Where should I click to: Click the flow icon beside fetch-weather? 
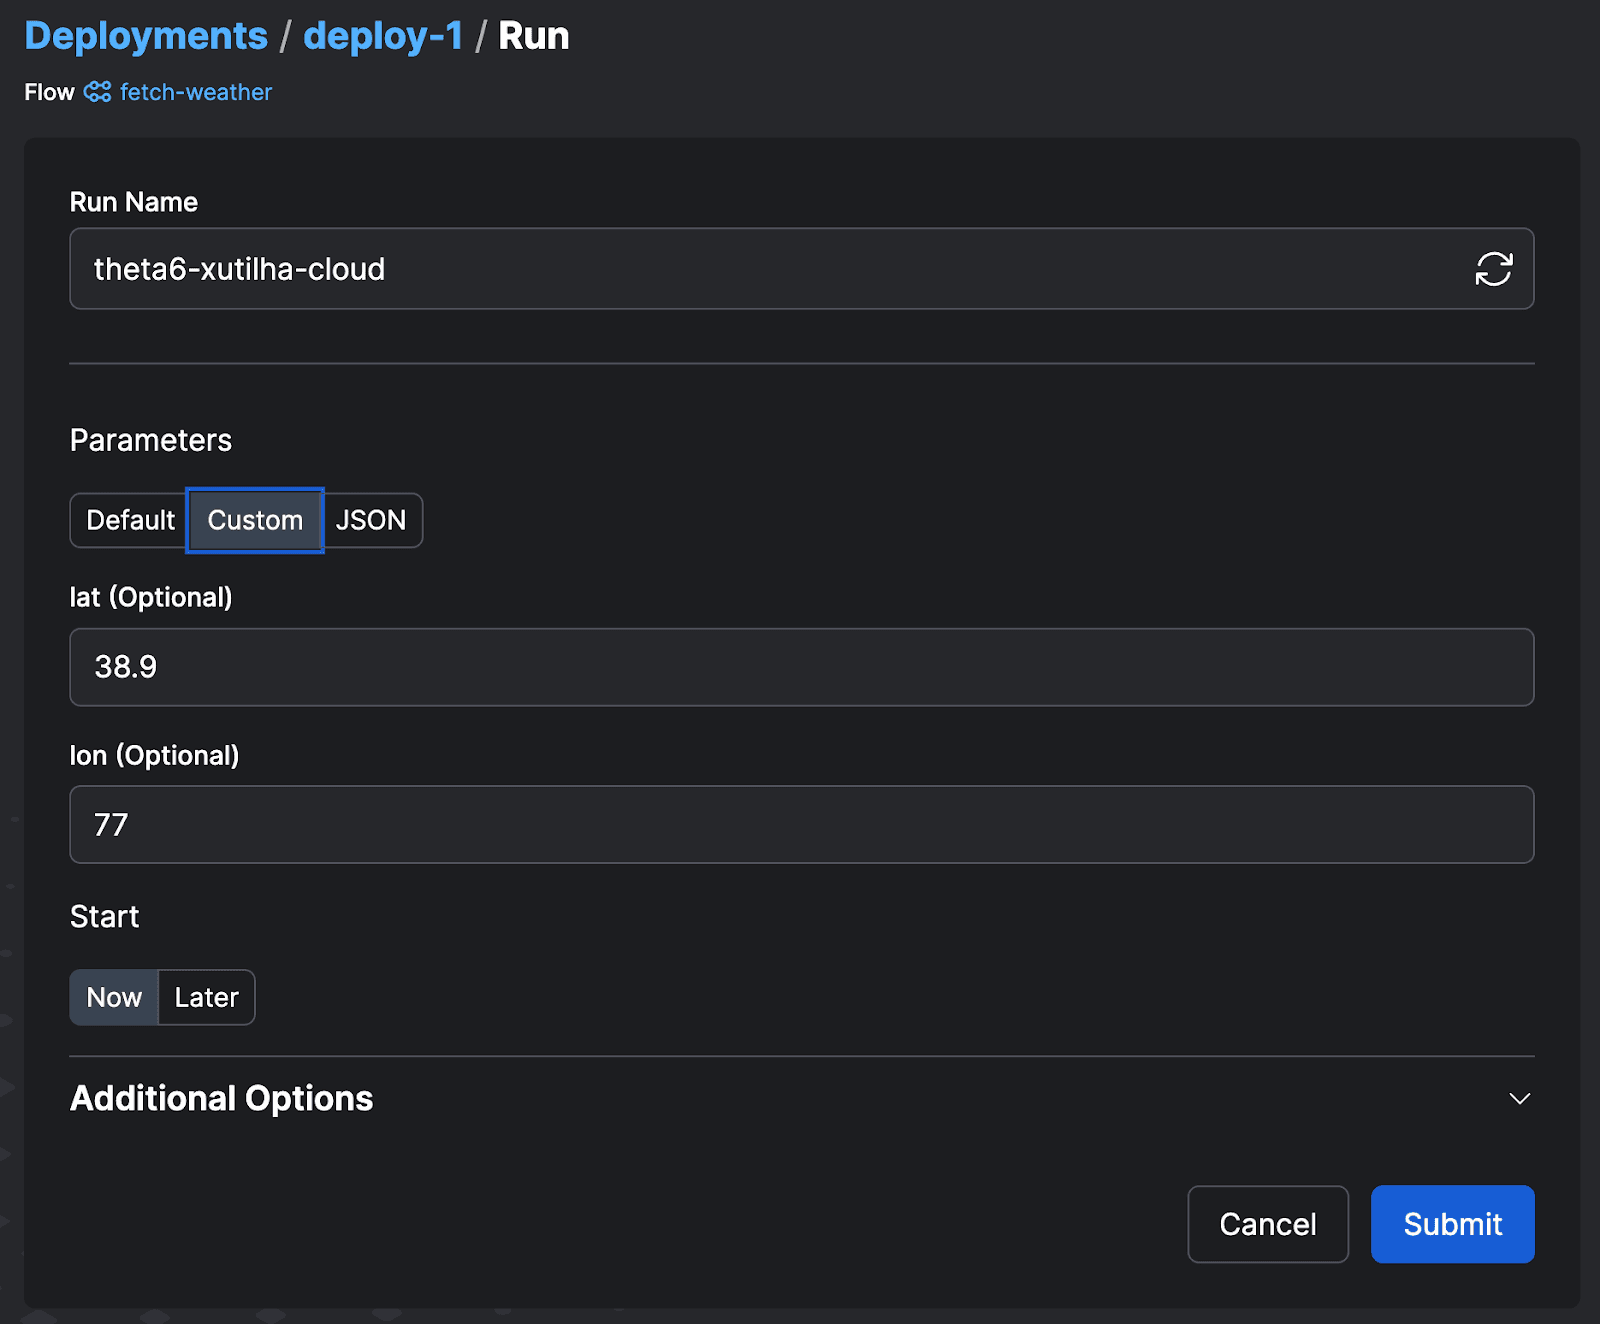pyautogui.click(x=97, y=92)
